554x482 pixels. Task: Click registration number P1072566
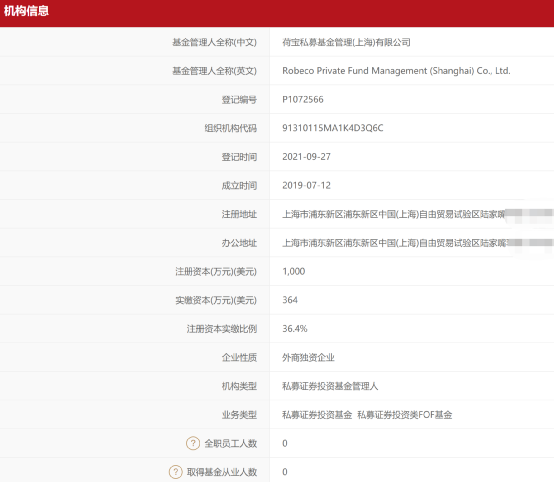pos(303,100)
